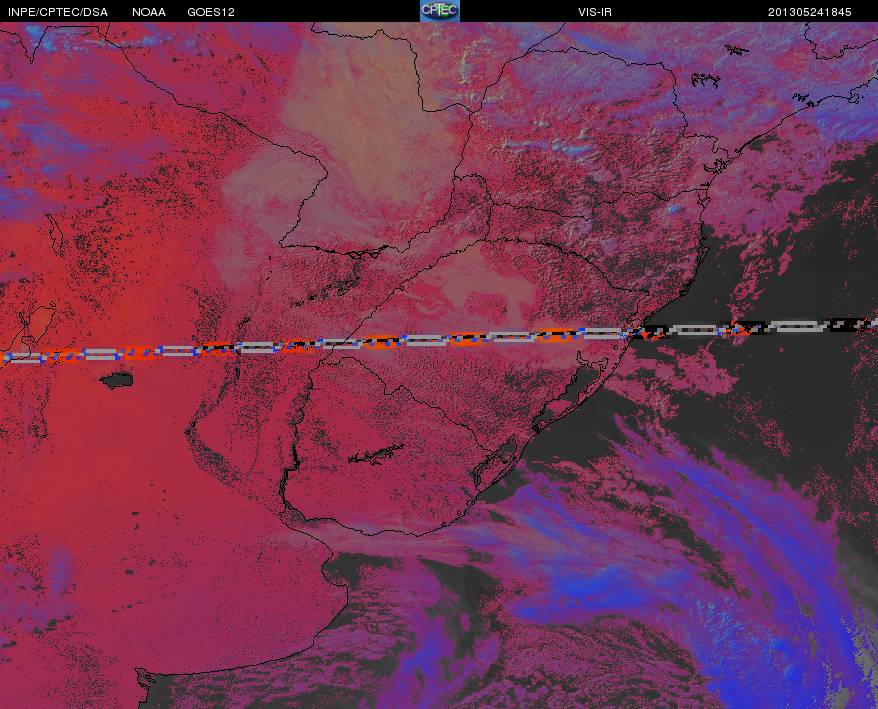Select the INPE/CPTEC/DSA header text
This screenshot has width=878, height=709.
point(58,12)
